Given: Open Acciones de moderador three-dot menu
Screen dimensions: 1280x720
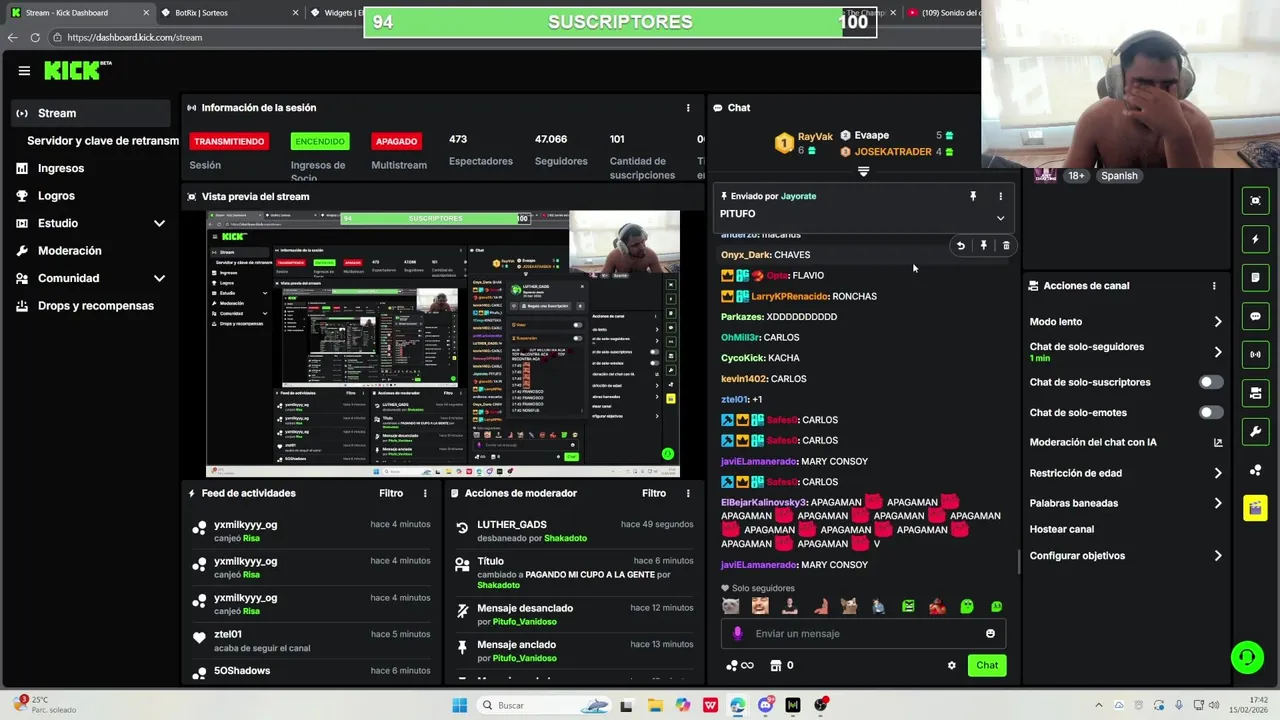Looking at the screenshot, I should 688,493.
